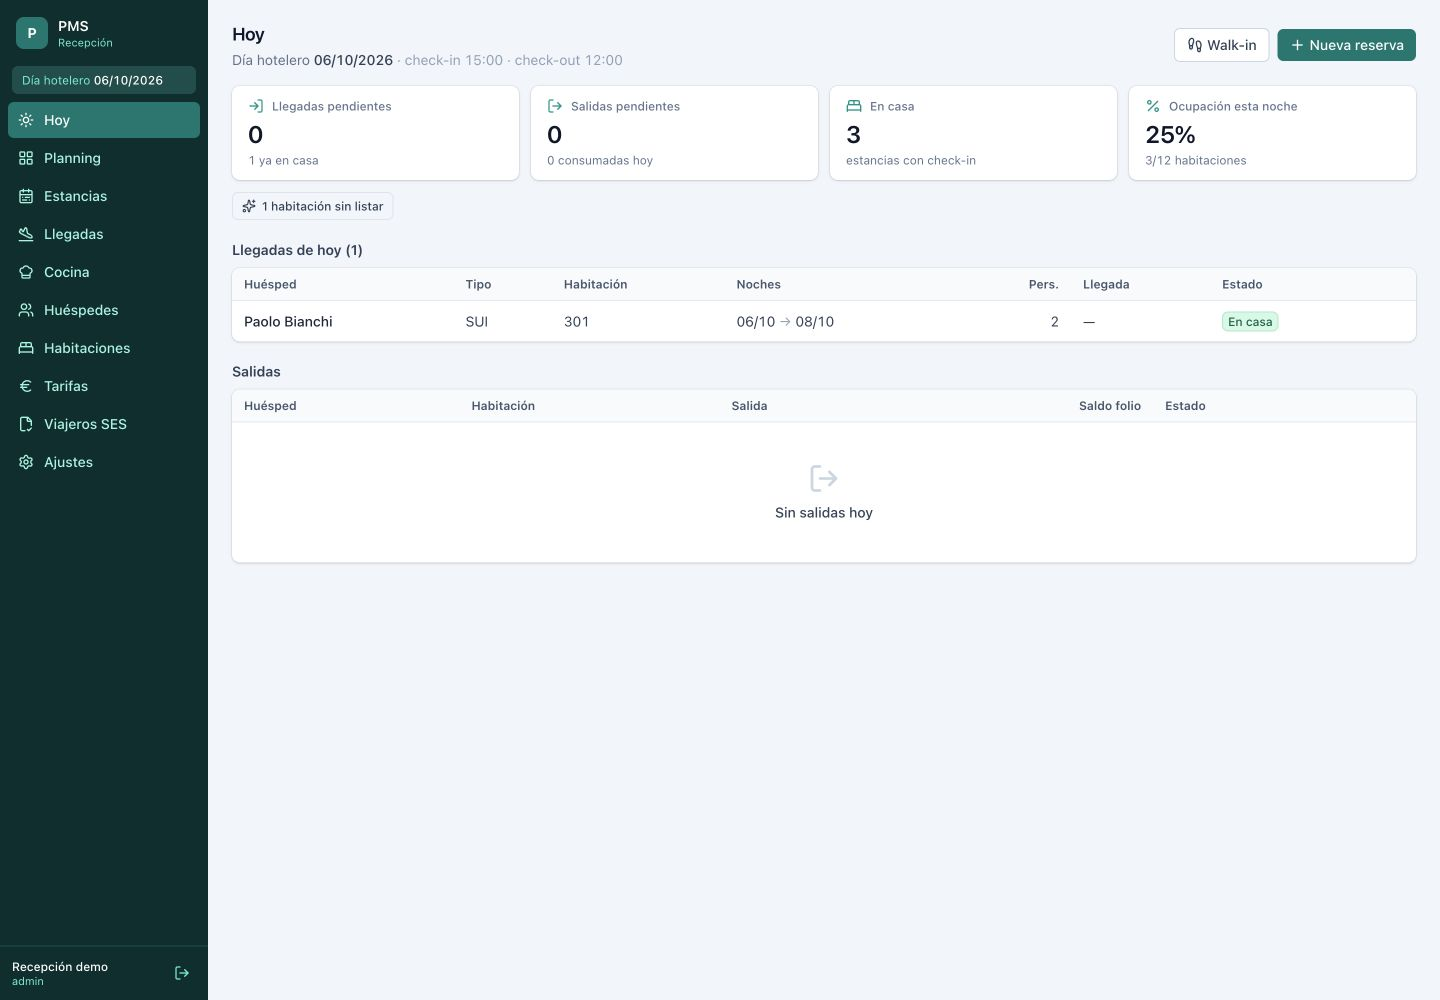Screen dimensions: 1440x1000
Task: Click the Estancias calendar icon
Action: (26, 196)
